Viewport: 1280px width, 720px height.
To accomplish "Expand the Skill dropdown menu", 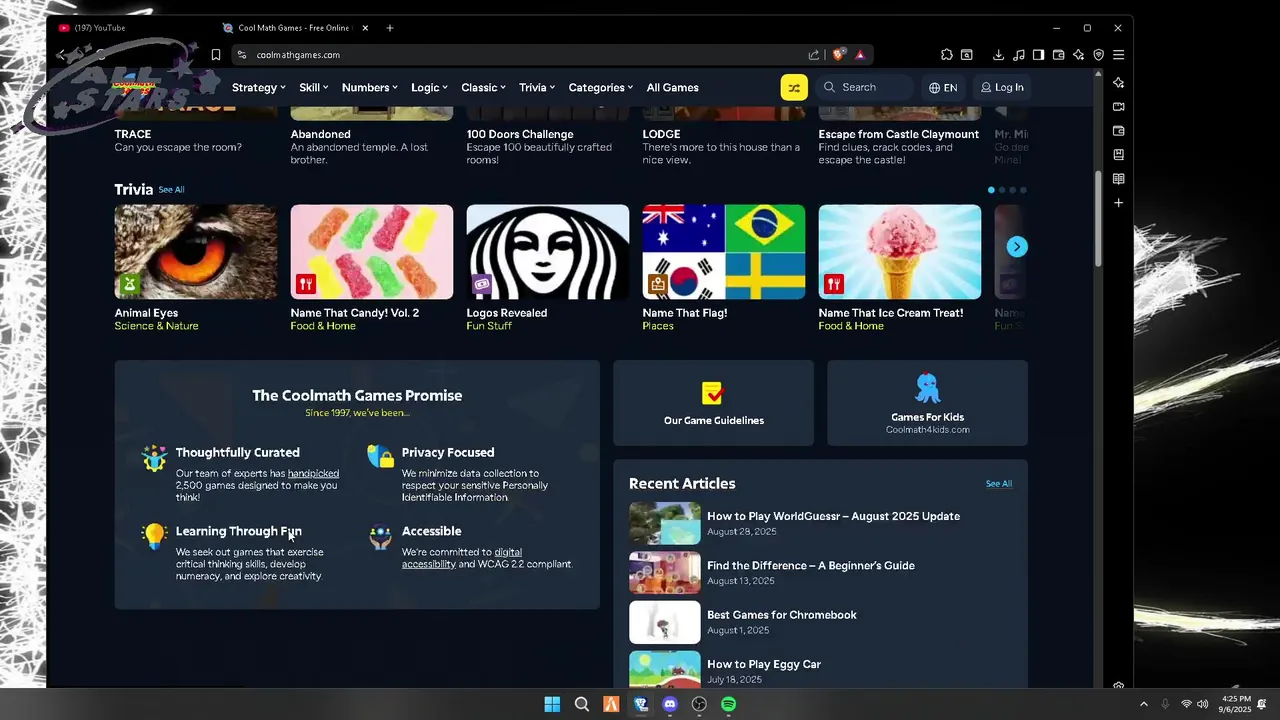I will point(314,87).
